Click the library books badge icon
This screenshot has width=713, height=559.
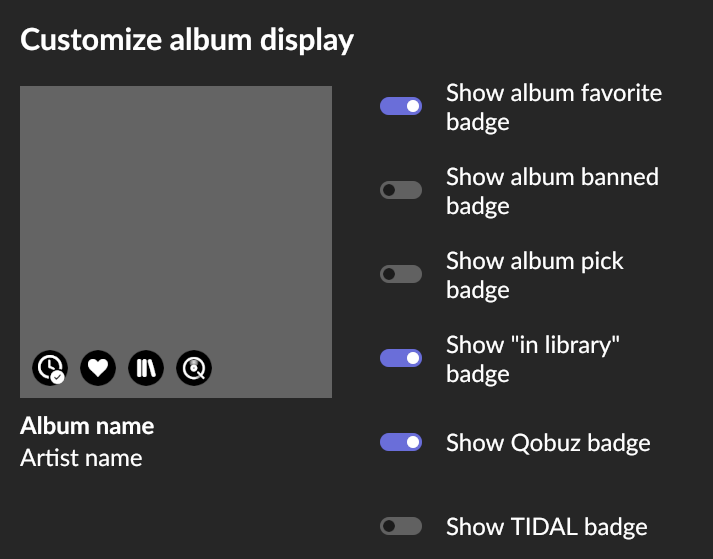[146, 368]
